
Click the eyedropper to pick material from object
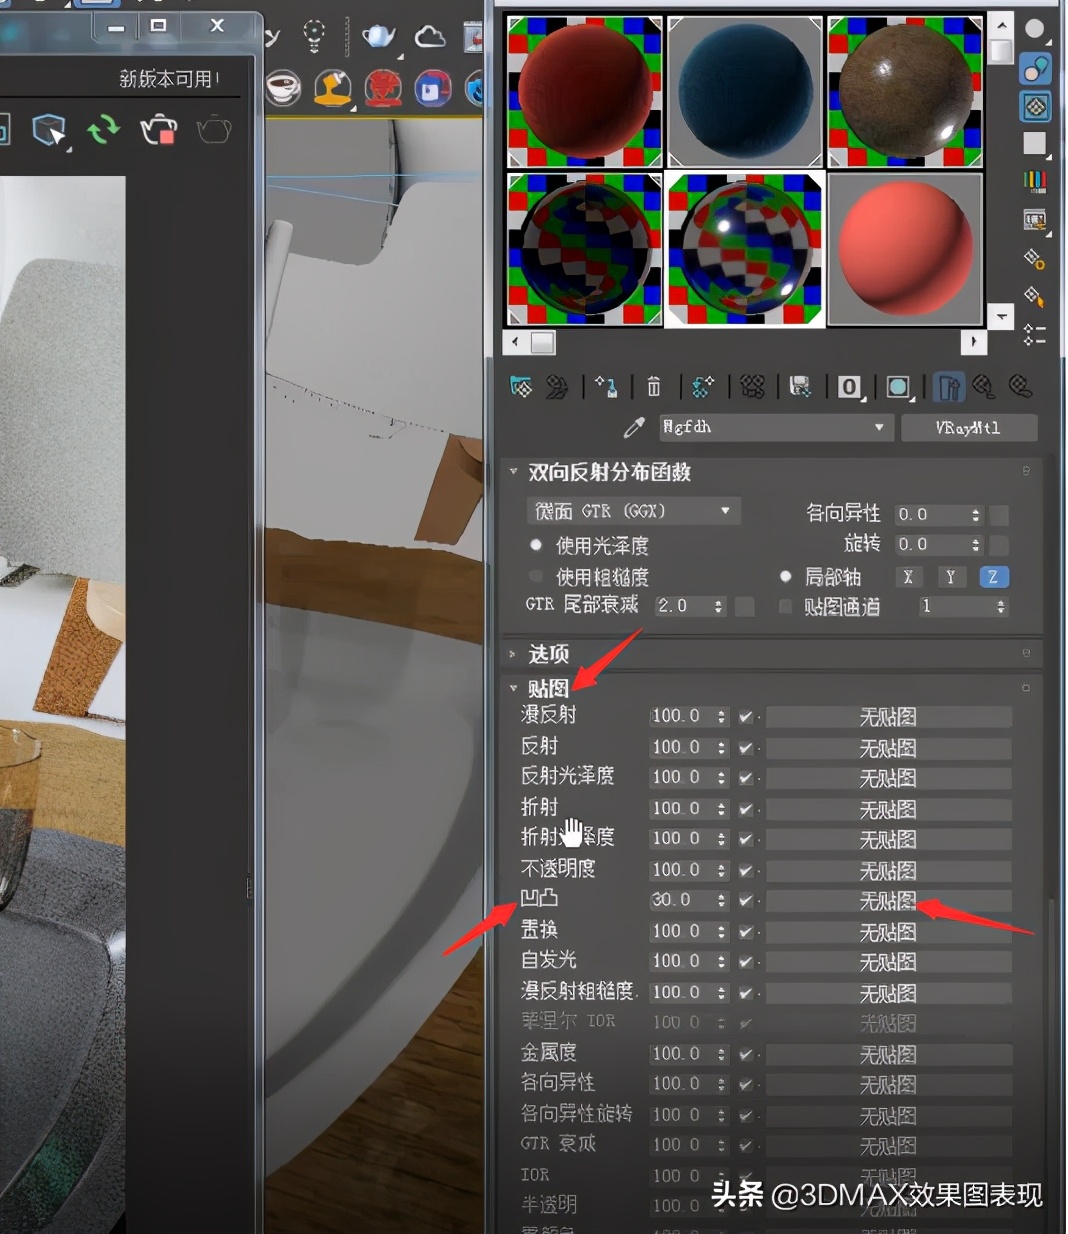tap(634, 427)
